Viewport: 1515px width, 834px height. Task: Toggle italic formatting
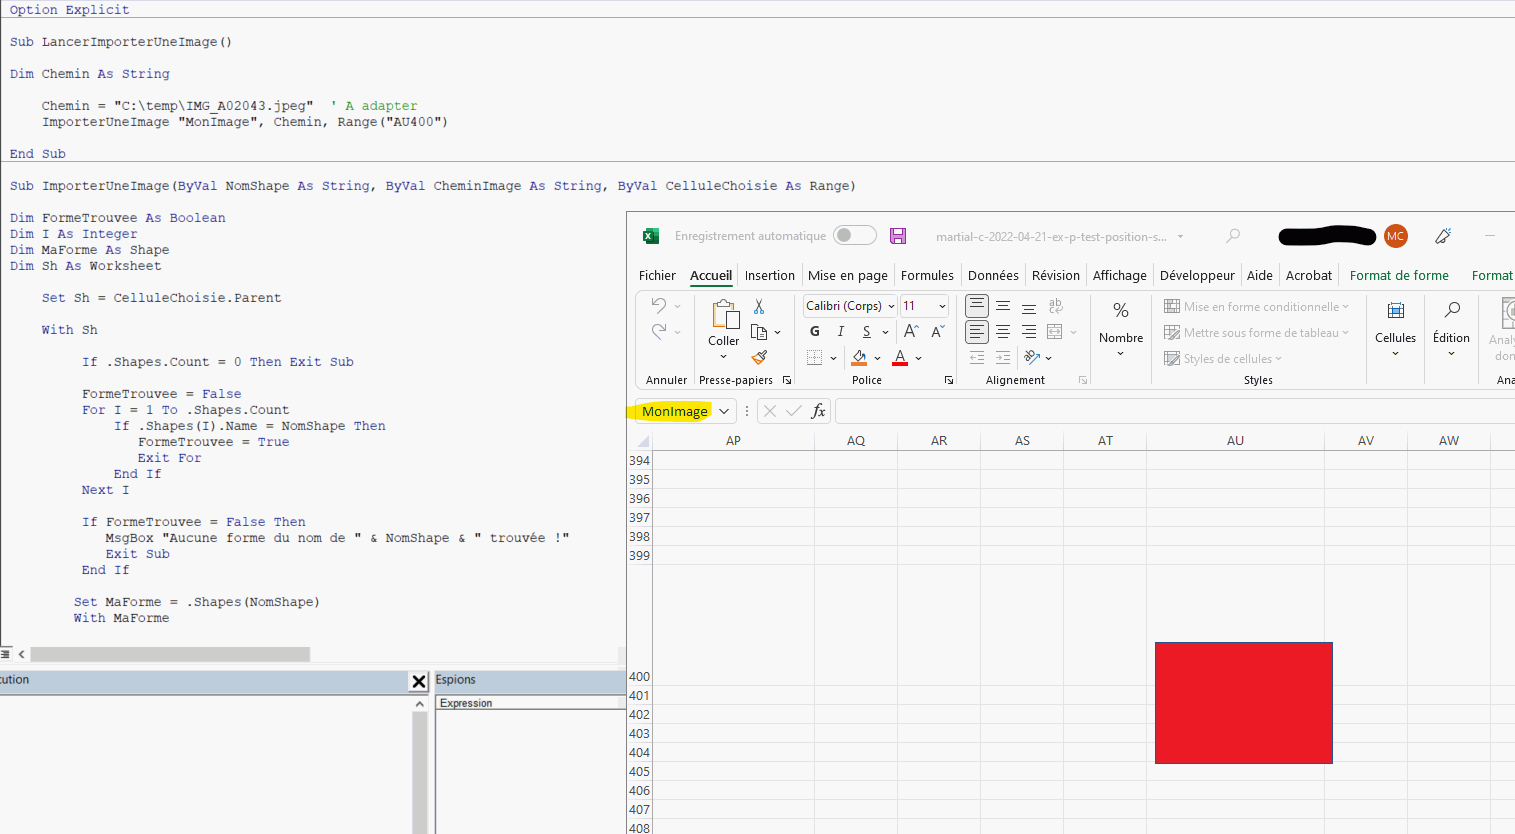tap(841, 331)
